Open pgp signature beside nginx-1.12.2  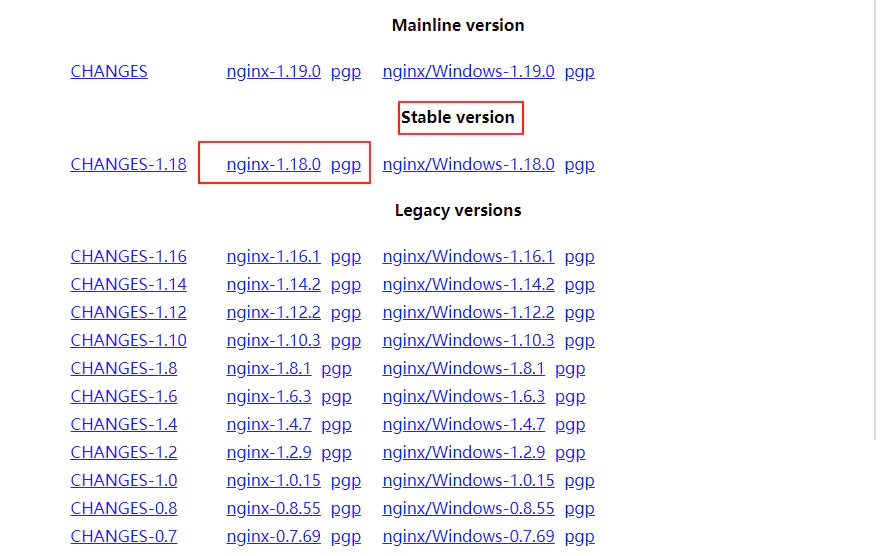pos(346,314)
